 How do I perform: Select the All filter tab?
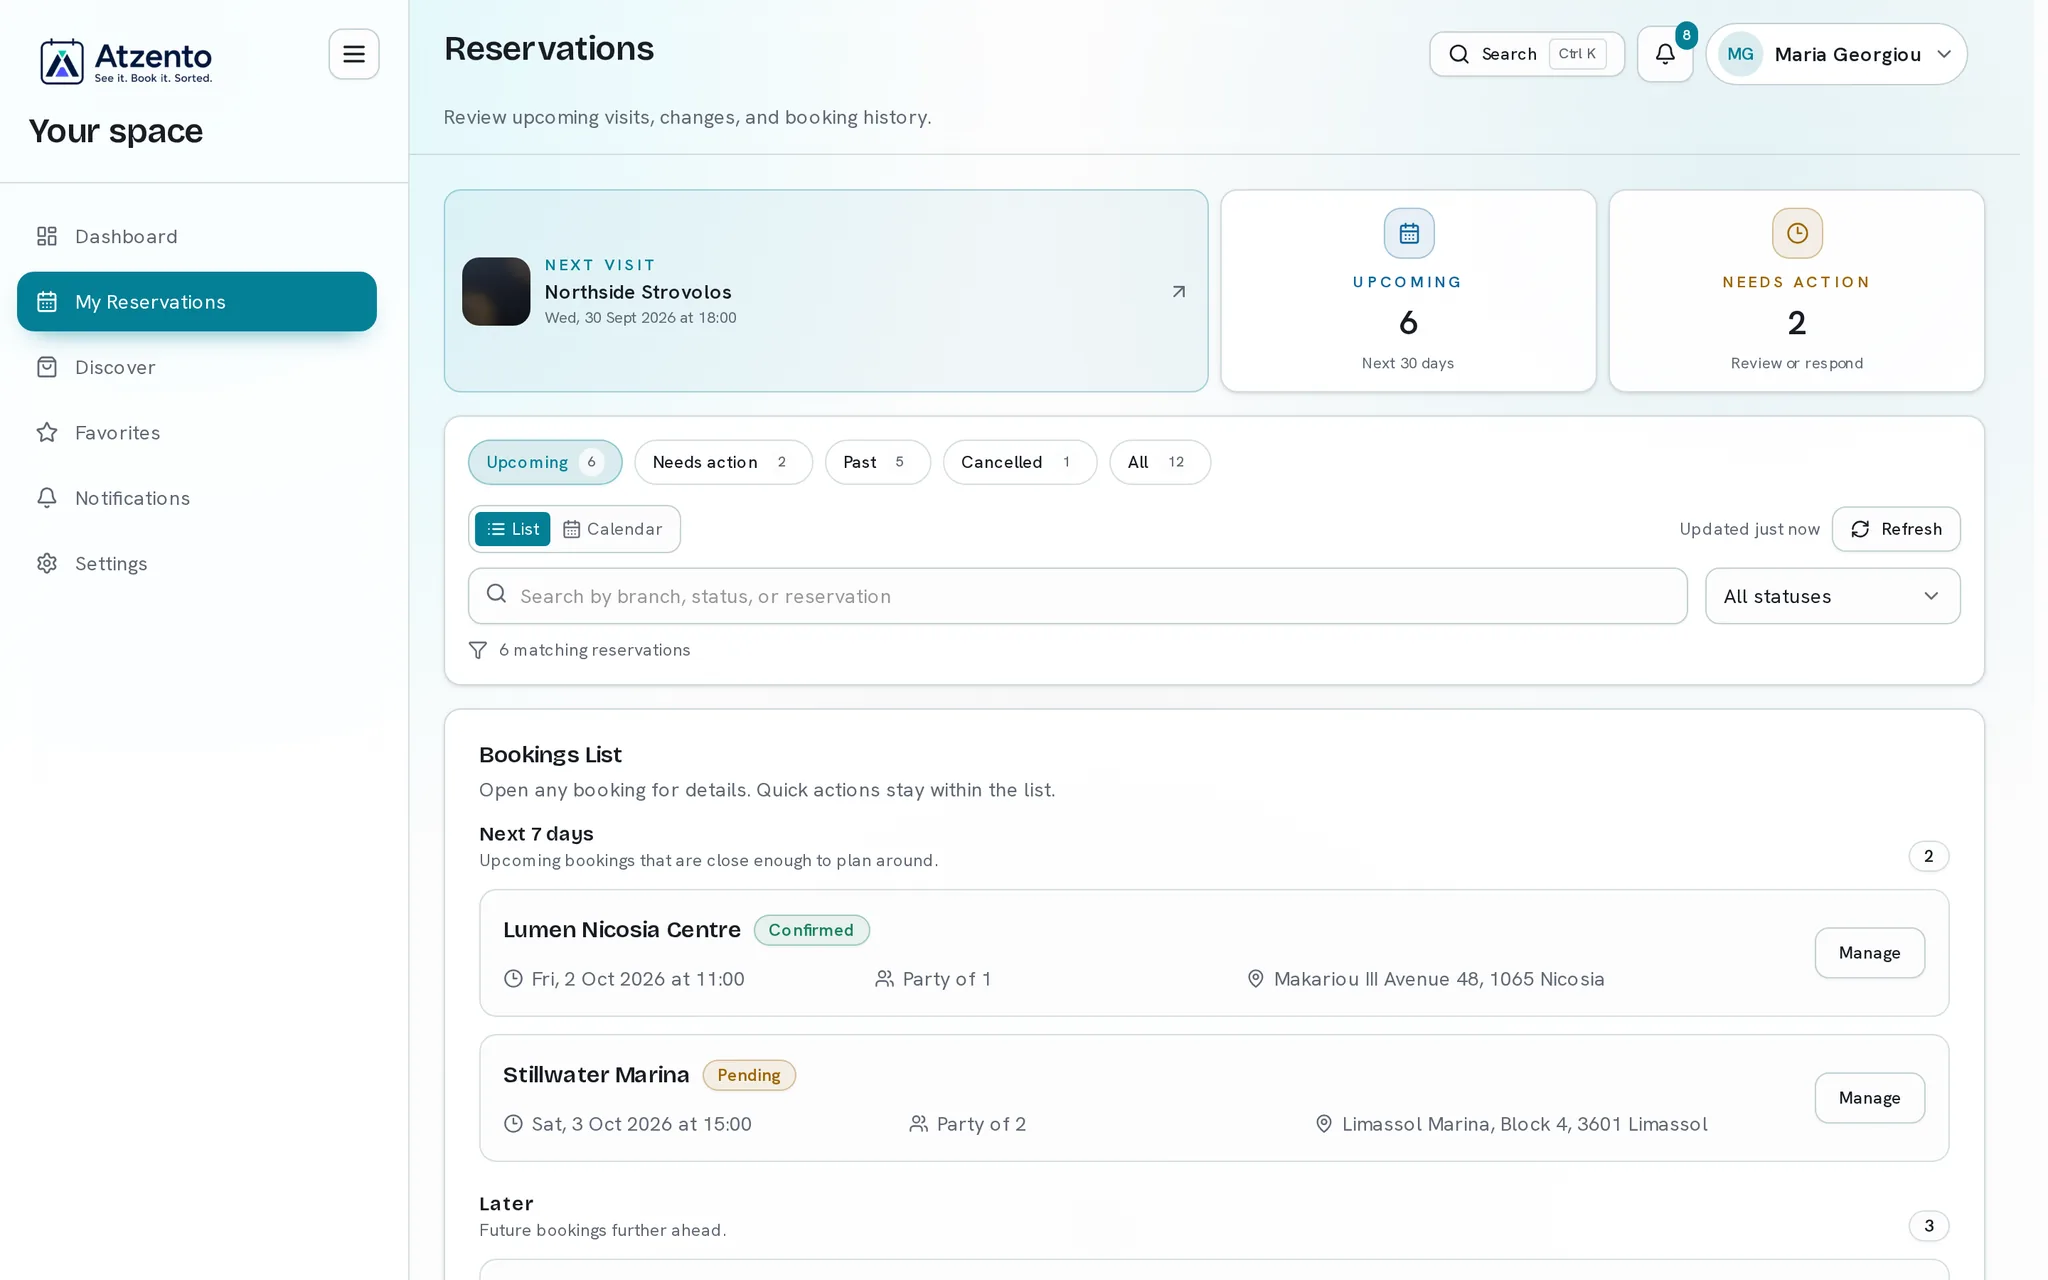click(x=1159, y=462)
